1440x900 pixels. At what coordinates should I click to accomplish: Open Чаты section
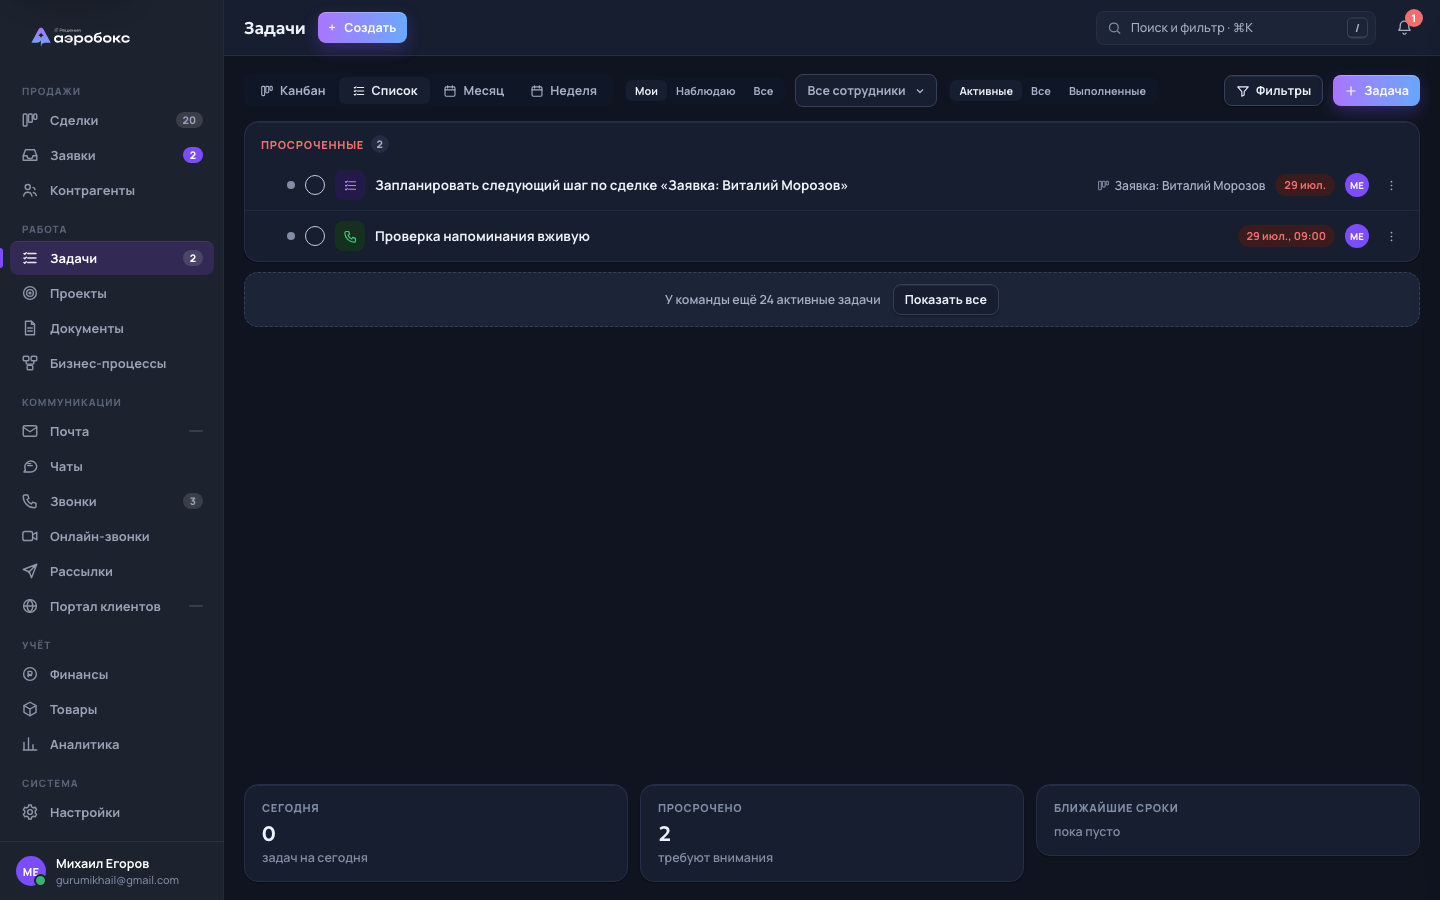pos(112,466)
